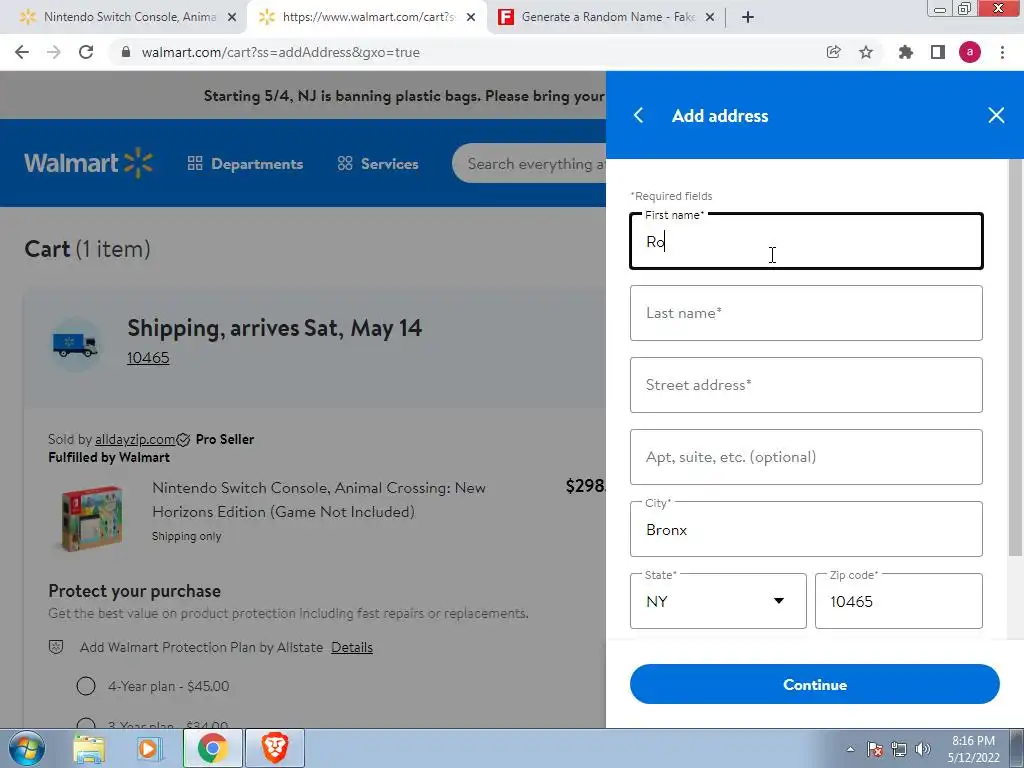Click the volume speaker tray icon

click(923, 749)
